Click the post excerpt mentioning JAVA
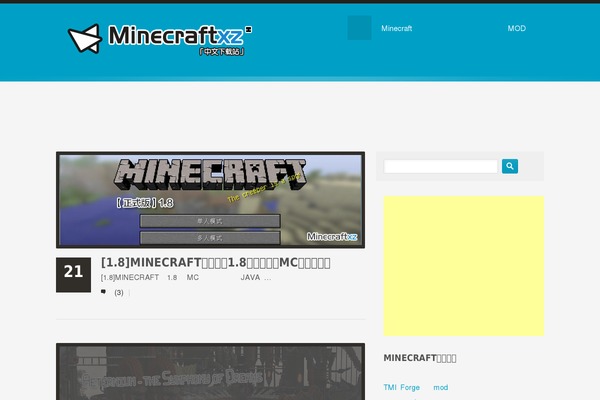This screenshot has width=600, height=400. pyautogui.click(x=186, y=278)
